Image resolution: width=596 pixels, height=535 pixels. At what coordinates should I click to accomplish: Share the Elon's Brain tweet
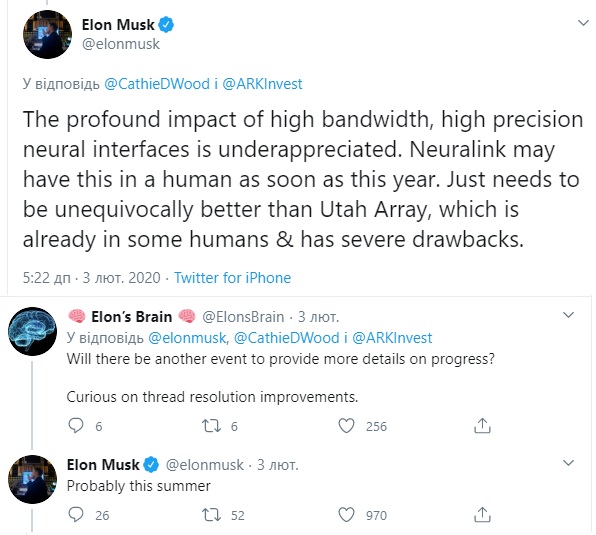pos(482,426)
